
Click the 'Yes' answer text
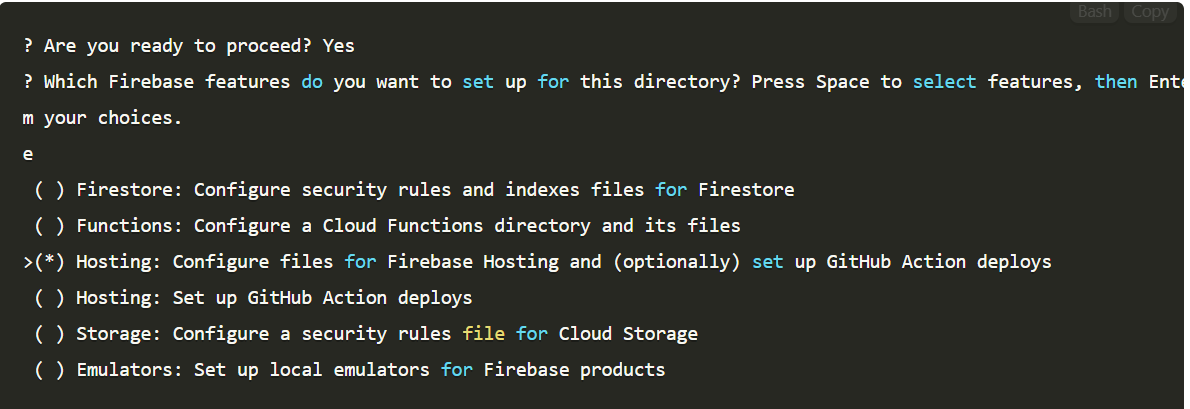pyautogui.click(x=339, y=46)
